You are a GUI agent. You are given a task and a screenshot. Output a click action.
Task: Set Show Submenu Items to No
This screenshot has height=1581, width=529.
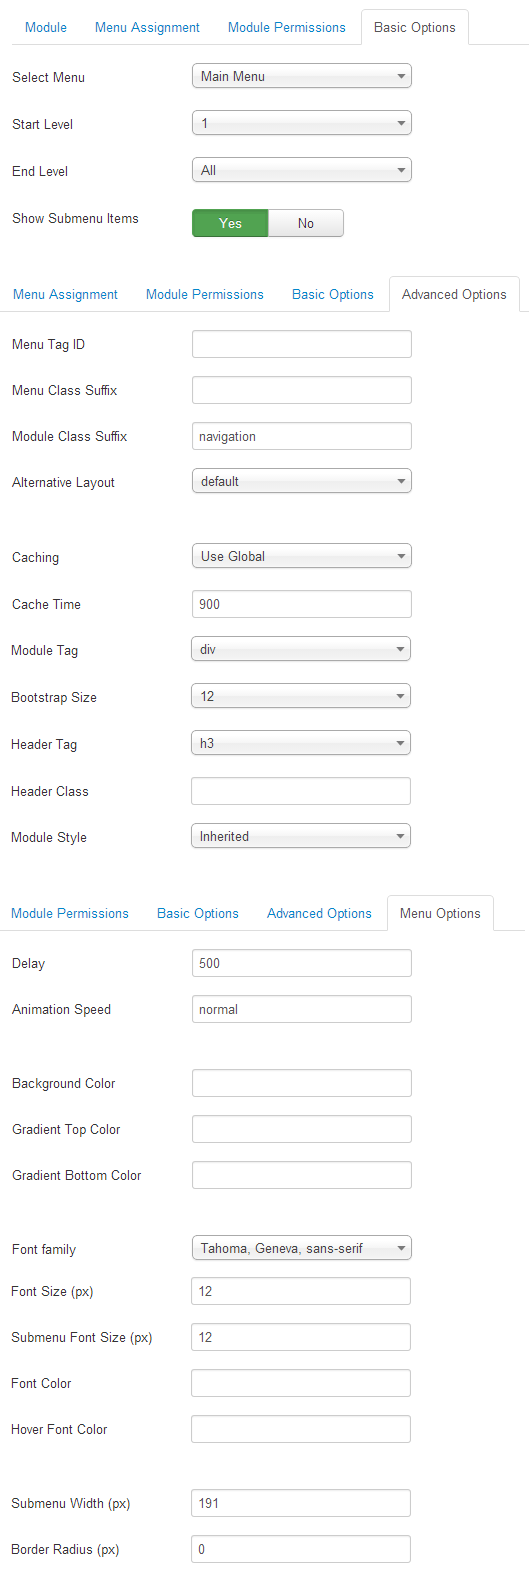pos(306,223)
